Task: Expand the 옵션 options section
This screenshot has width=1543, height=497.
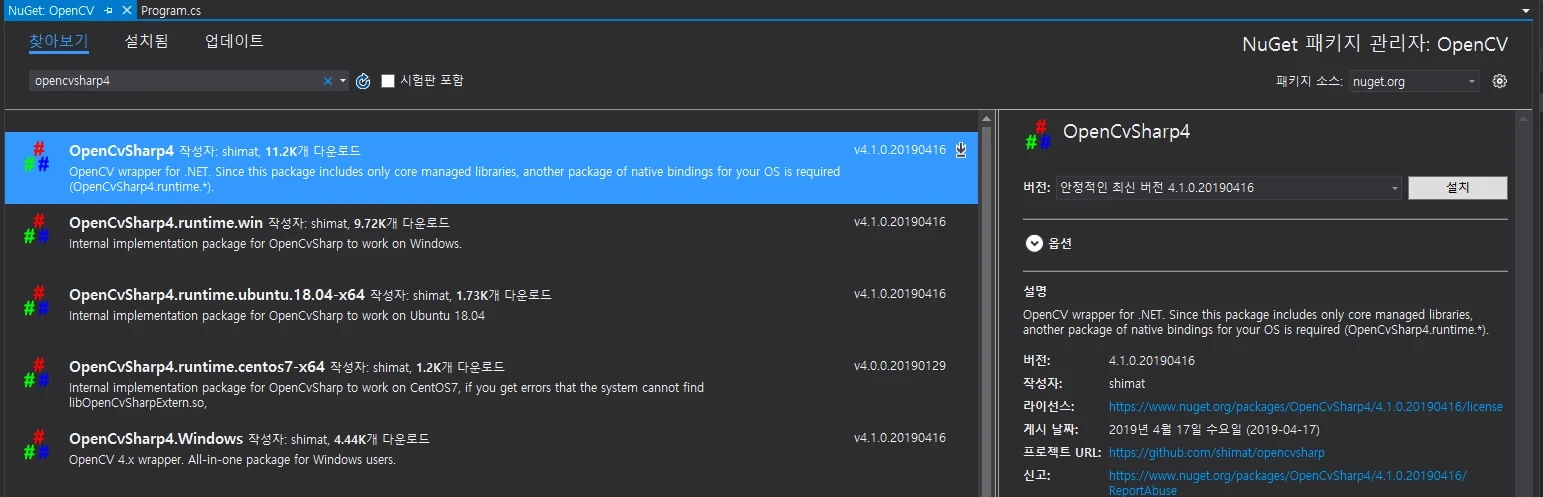Action: 1034,243
